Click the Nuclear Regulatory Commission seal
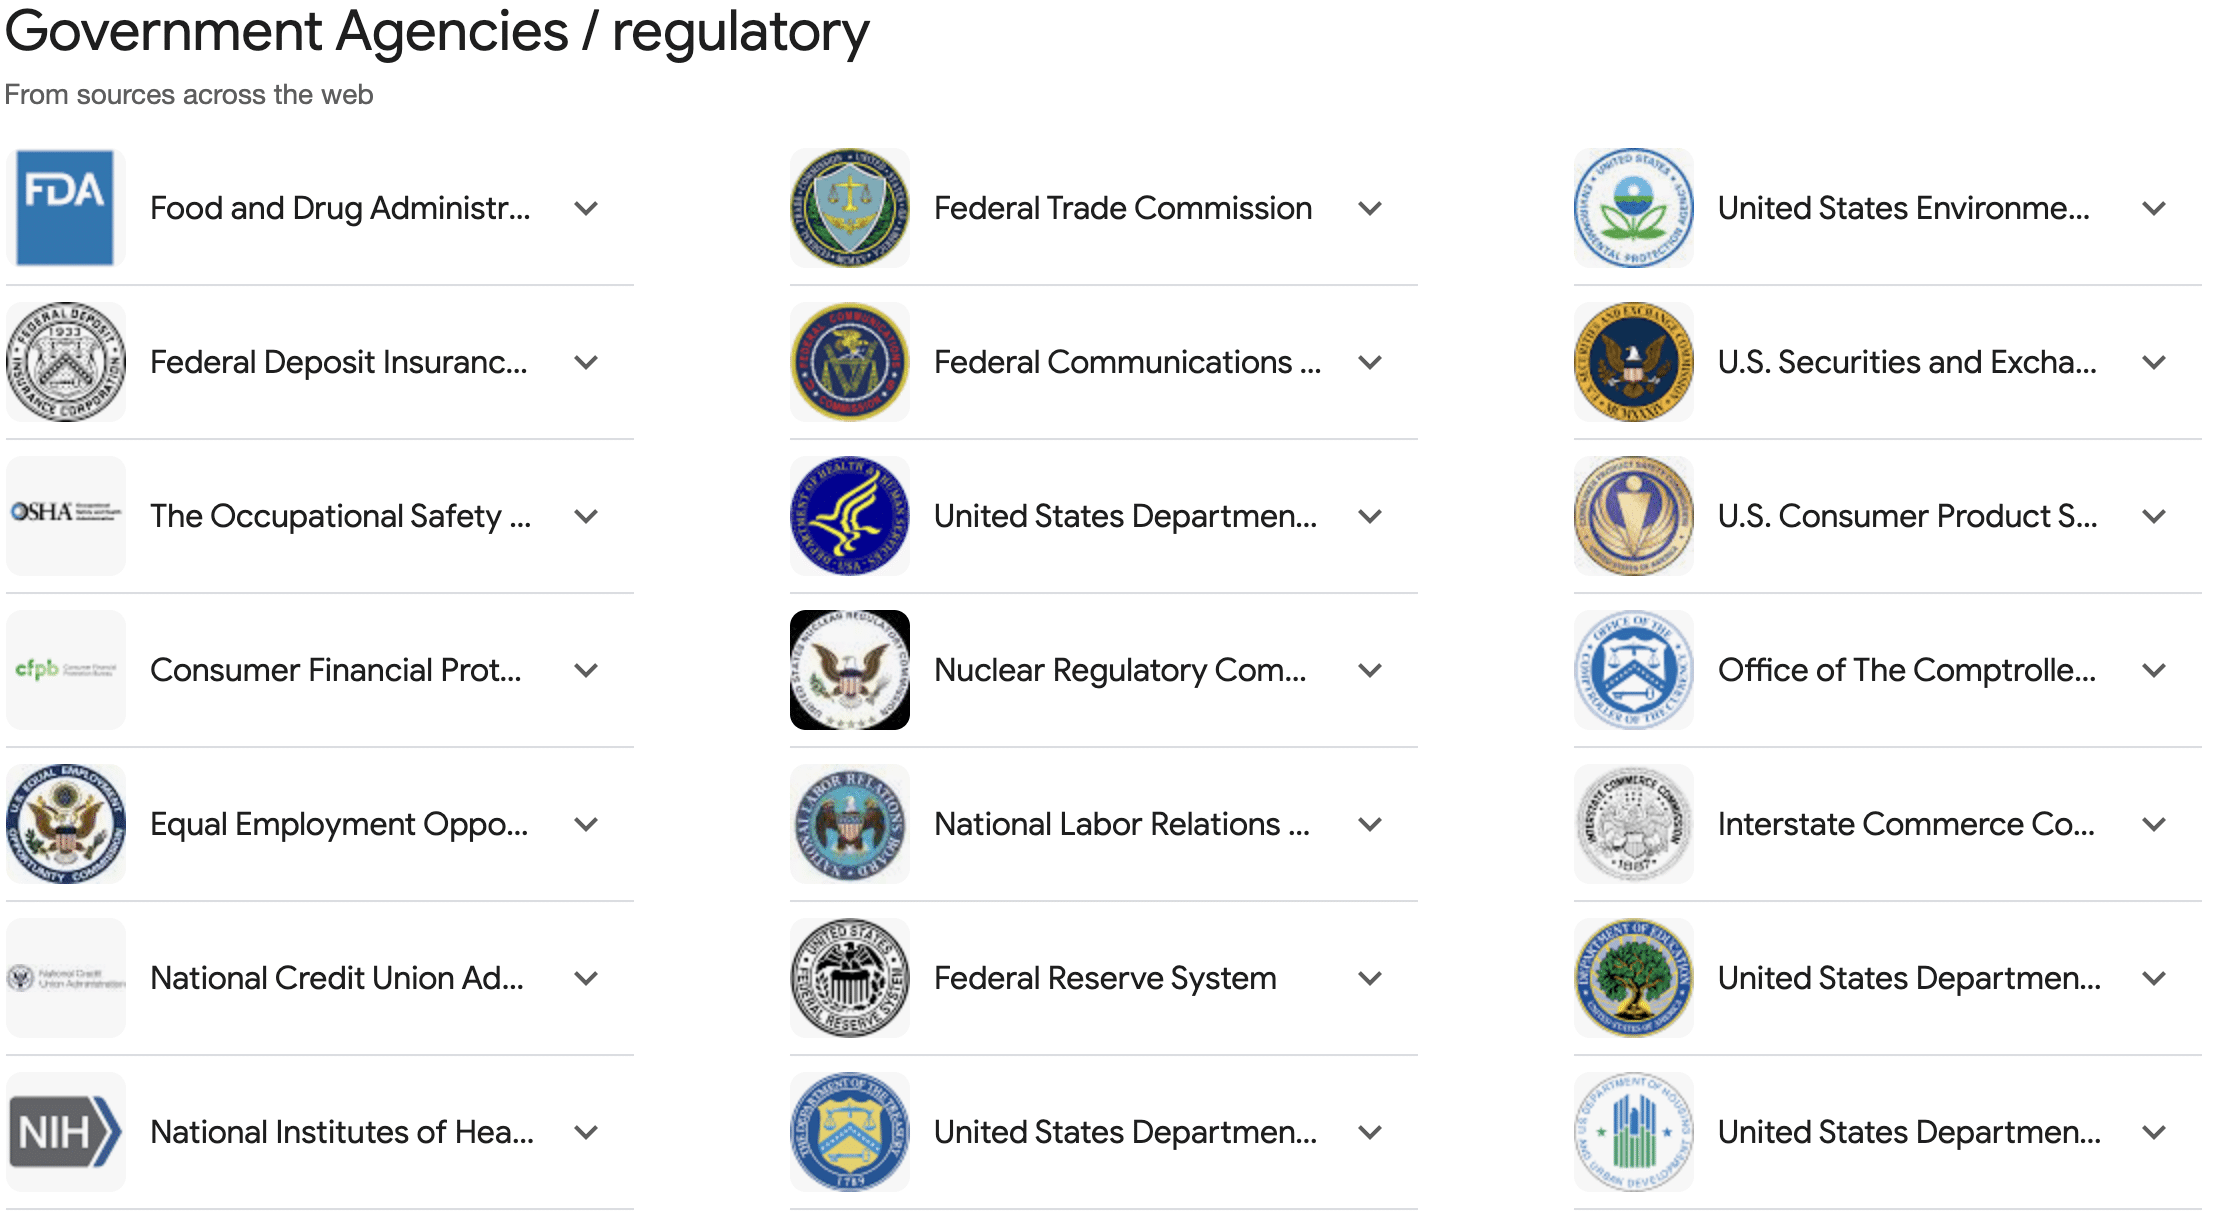The width and height of the screenshot is (2222, 1214). click(x=850, y=670)
